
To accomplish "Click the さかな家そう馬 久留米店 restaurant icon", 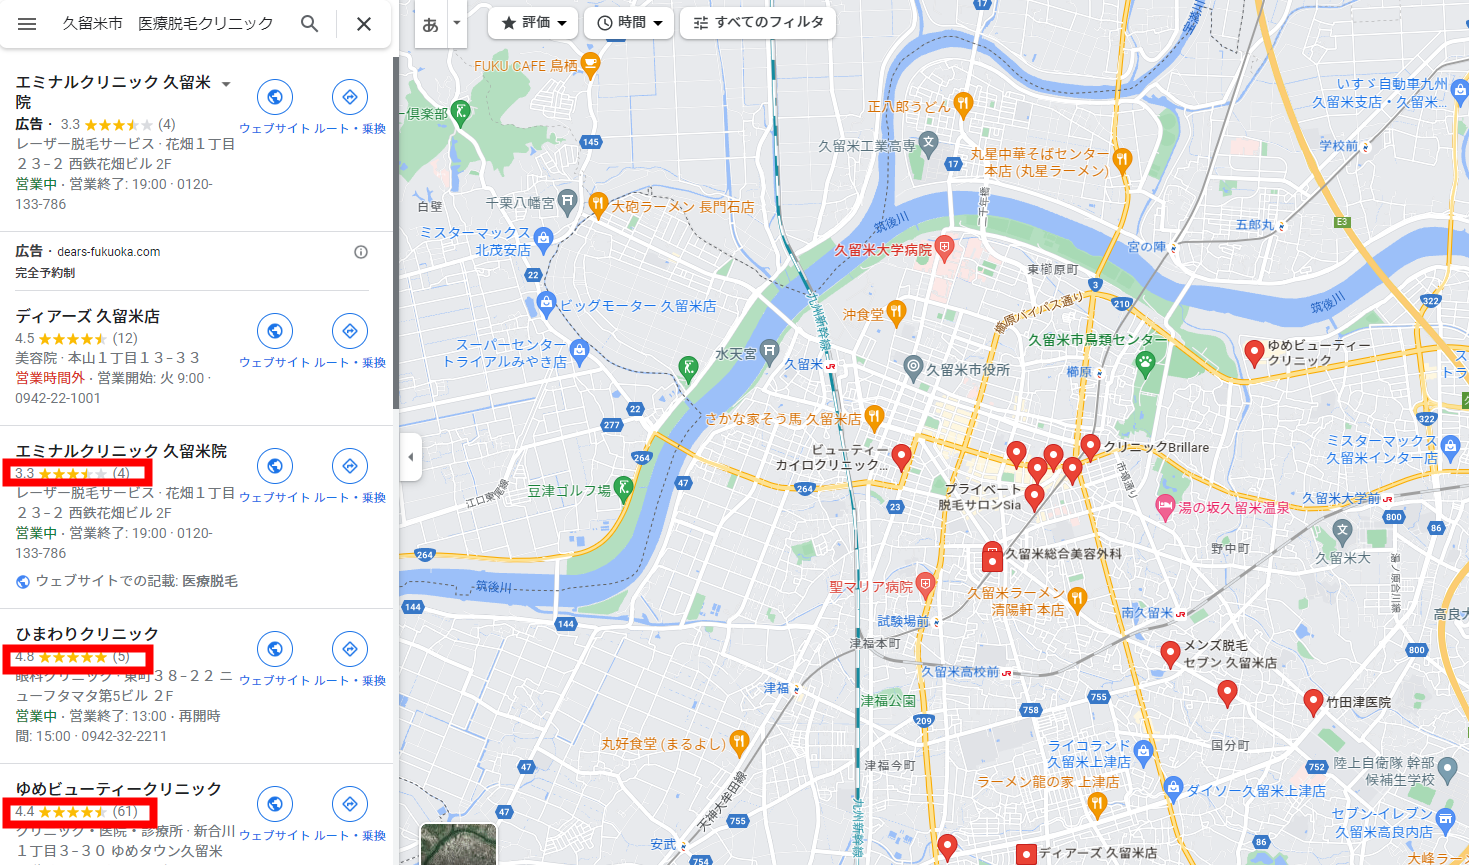I will click(x=874, y=416).
